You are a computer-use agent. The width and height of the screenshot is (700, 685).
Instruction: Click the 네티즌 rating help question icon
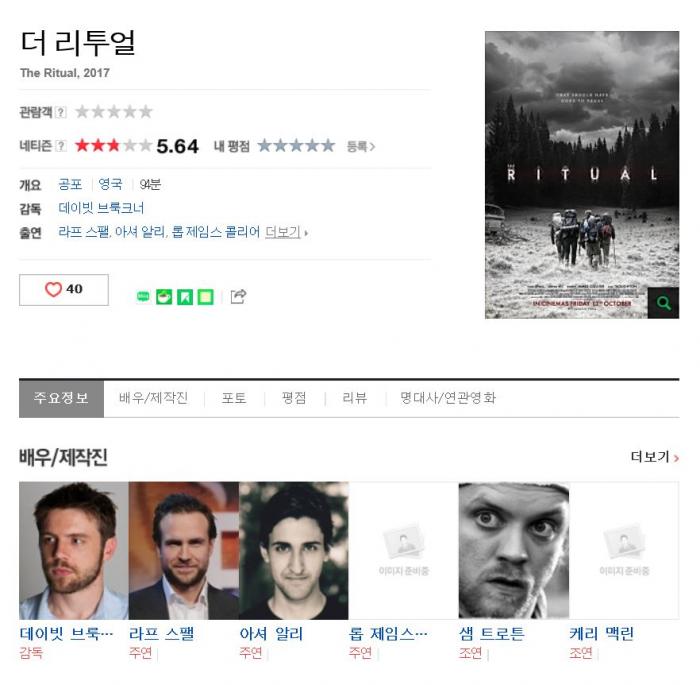(61, 146)
